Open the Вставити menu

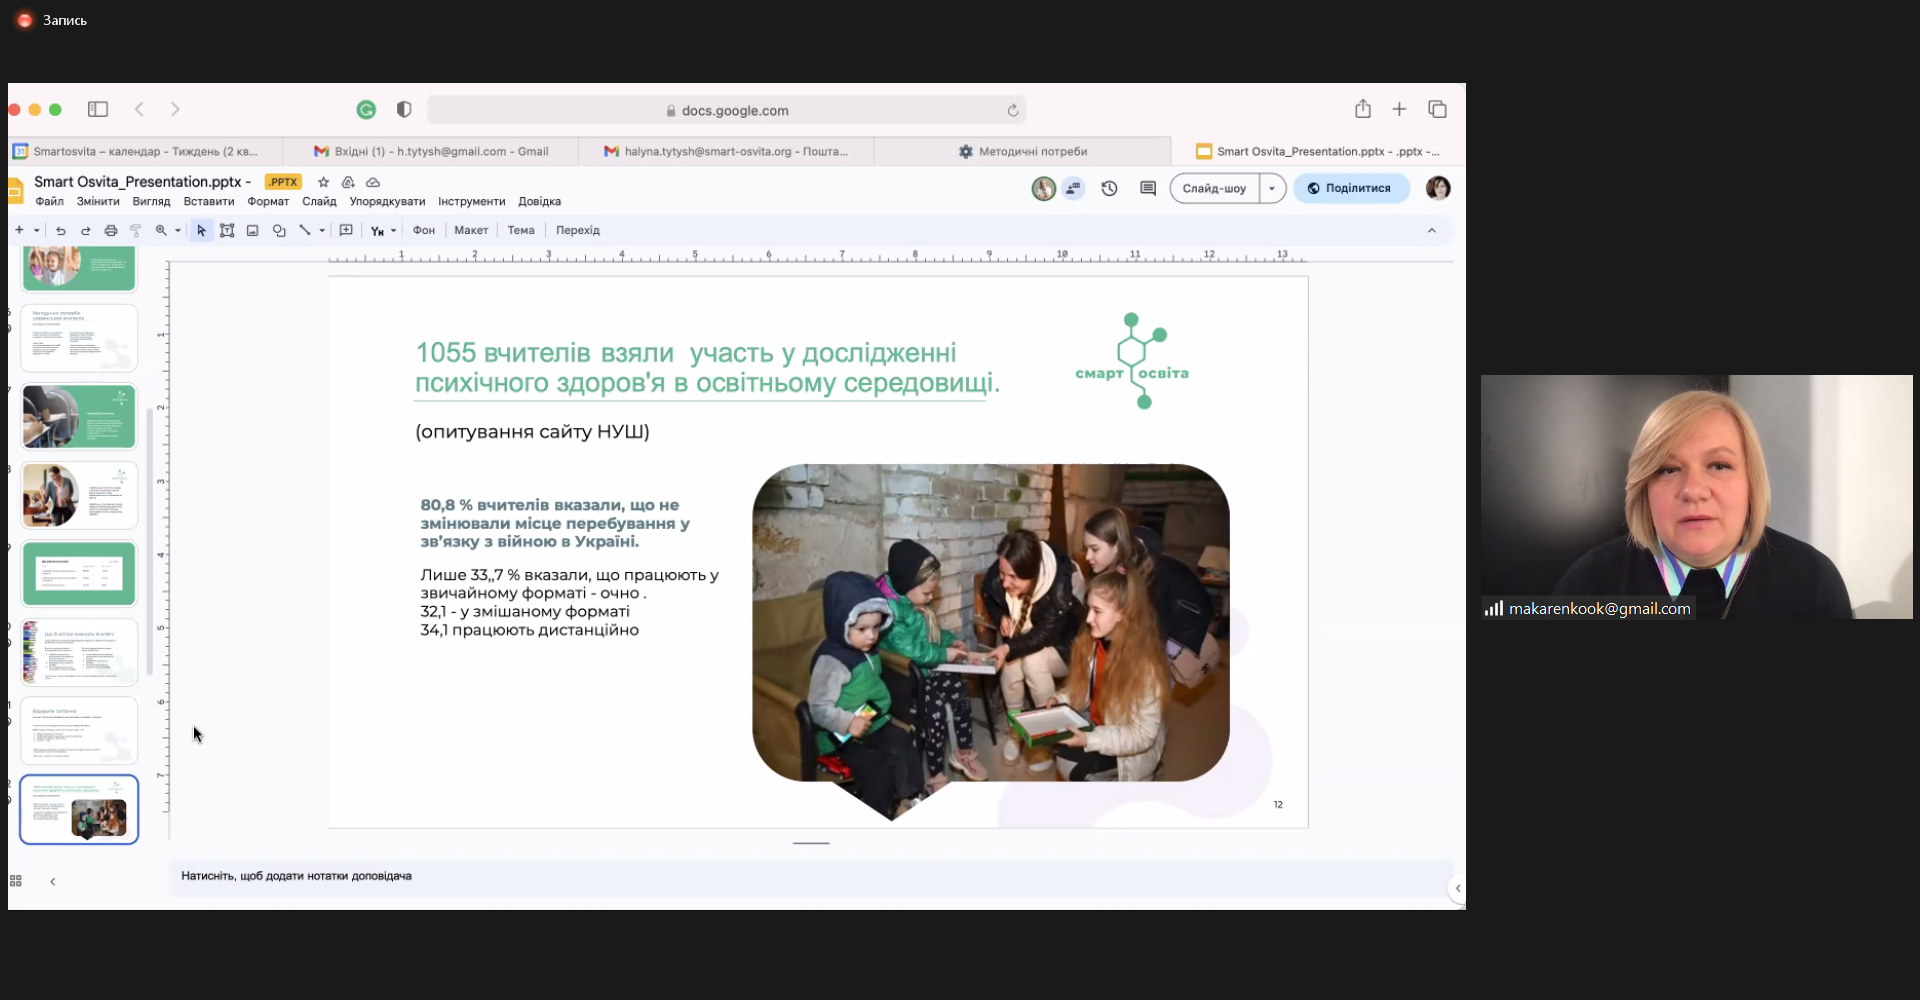(x=208, y=202)
